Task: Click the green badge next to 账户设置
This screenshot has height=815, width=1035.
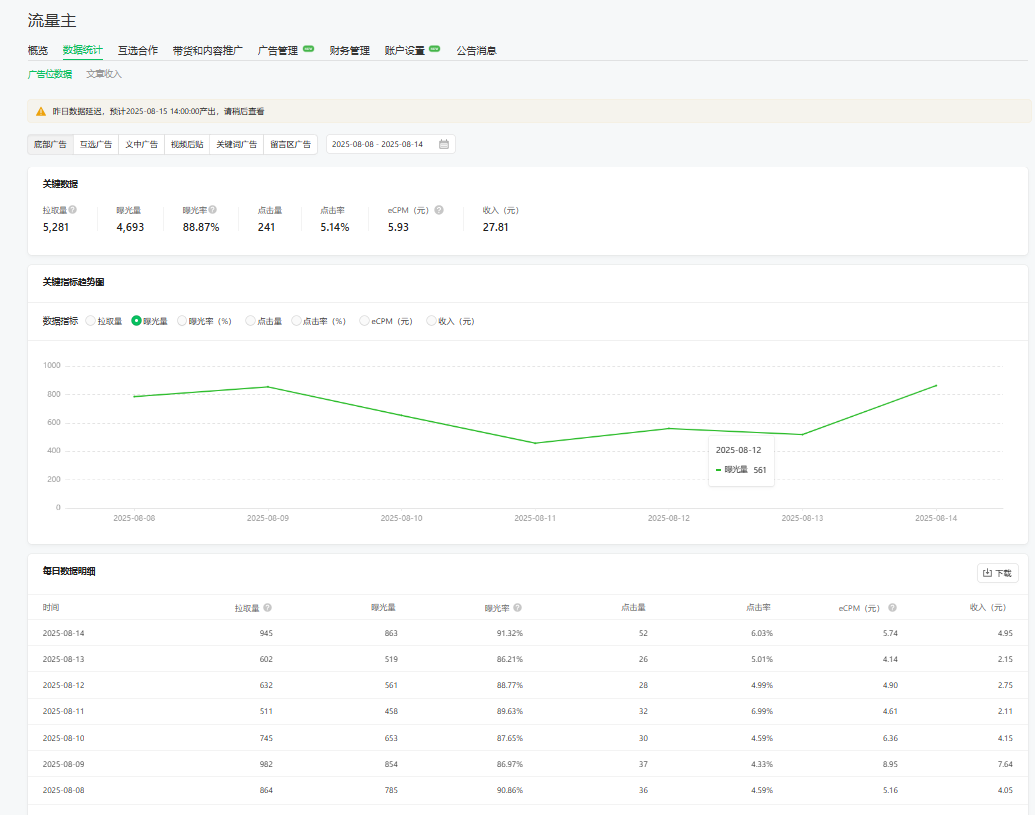Action: click(x=434, y=49)
